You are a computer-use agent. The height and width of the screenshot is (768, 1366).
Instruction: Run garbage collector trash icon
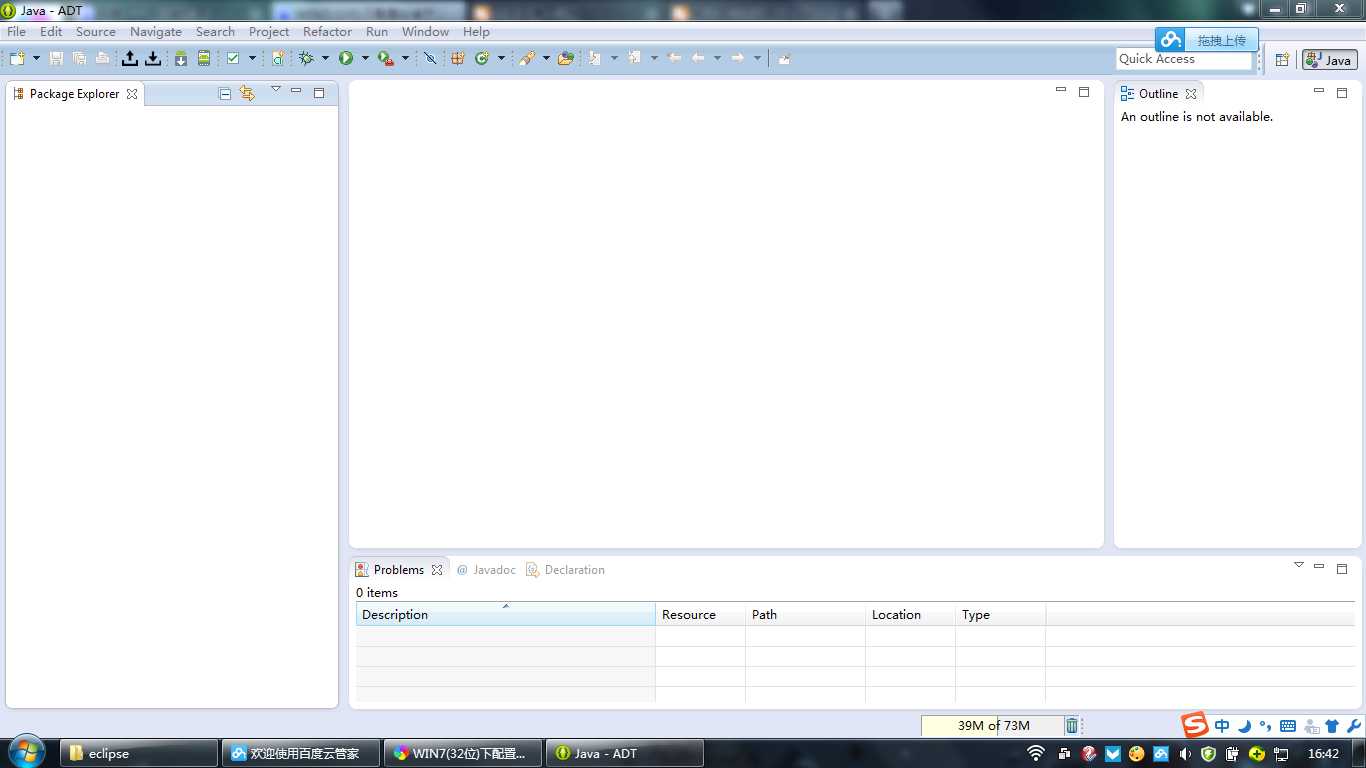coord(1072,726)
